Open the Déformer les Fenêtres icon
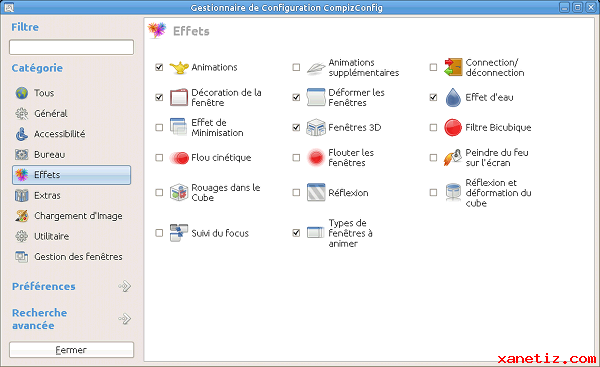 pos(316,97)
